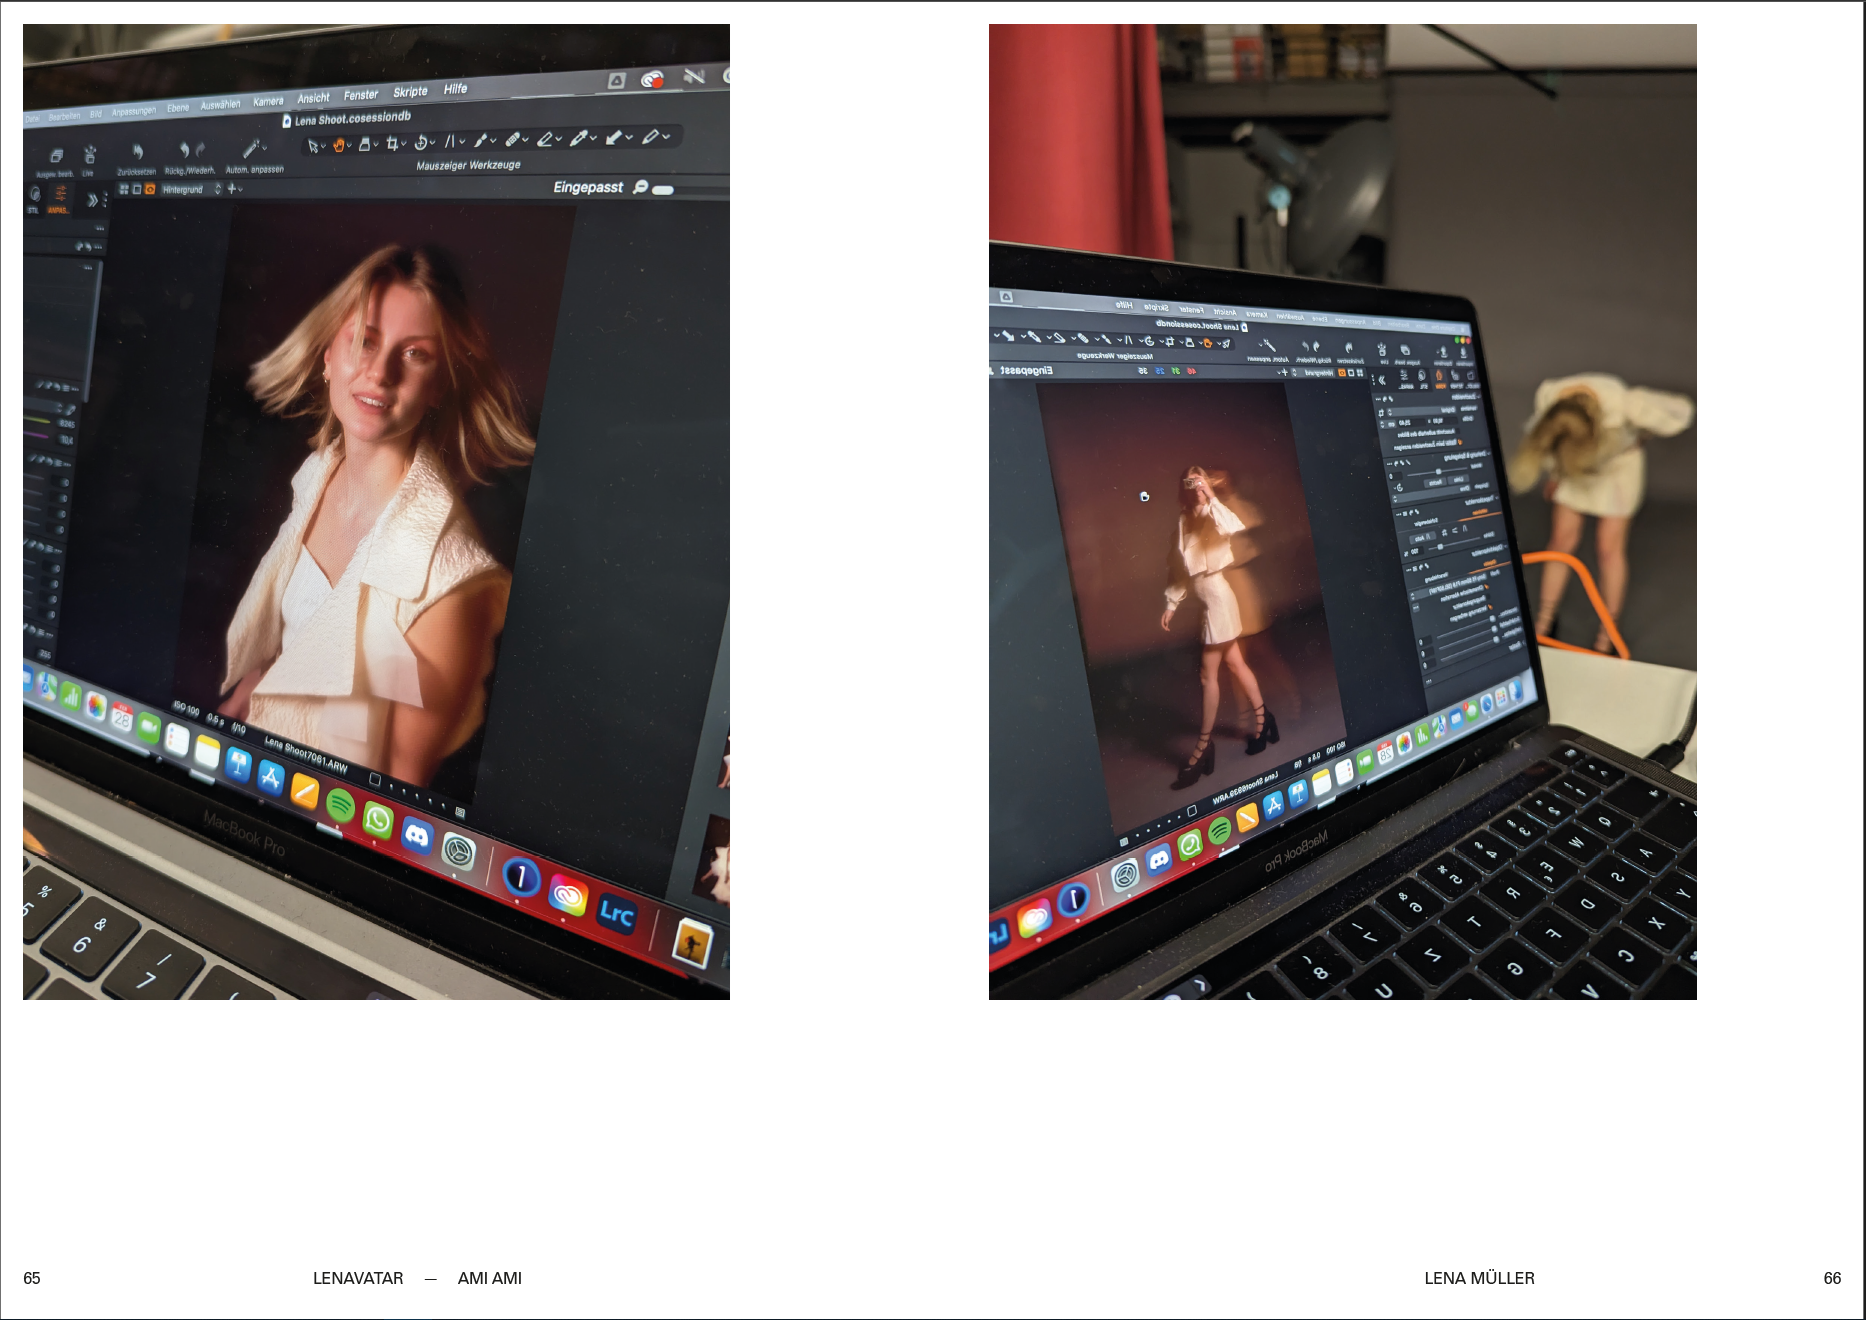Toggle the color tag square after Lena Shoot7061.ARW
Screen dimensions: 1866x1320
click(375, 779)
